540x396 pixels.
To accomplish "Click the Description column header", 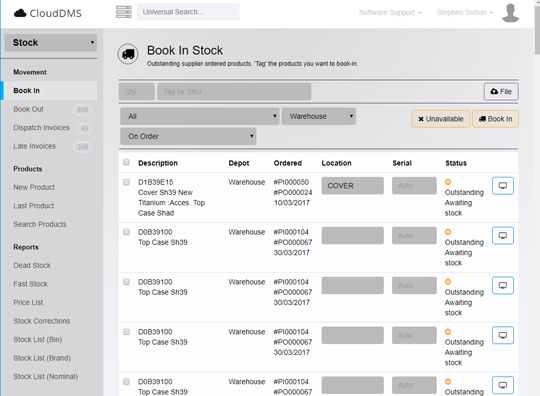I will [158, 163].
